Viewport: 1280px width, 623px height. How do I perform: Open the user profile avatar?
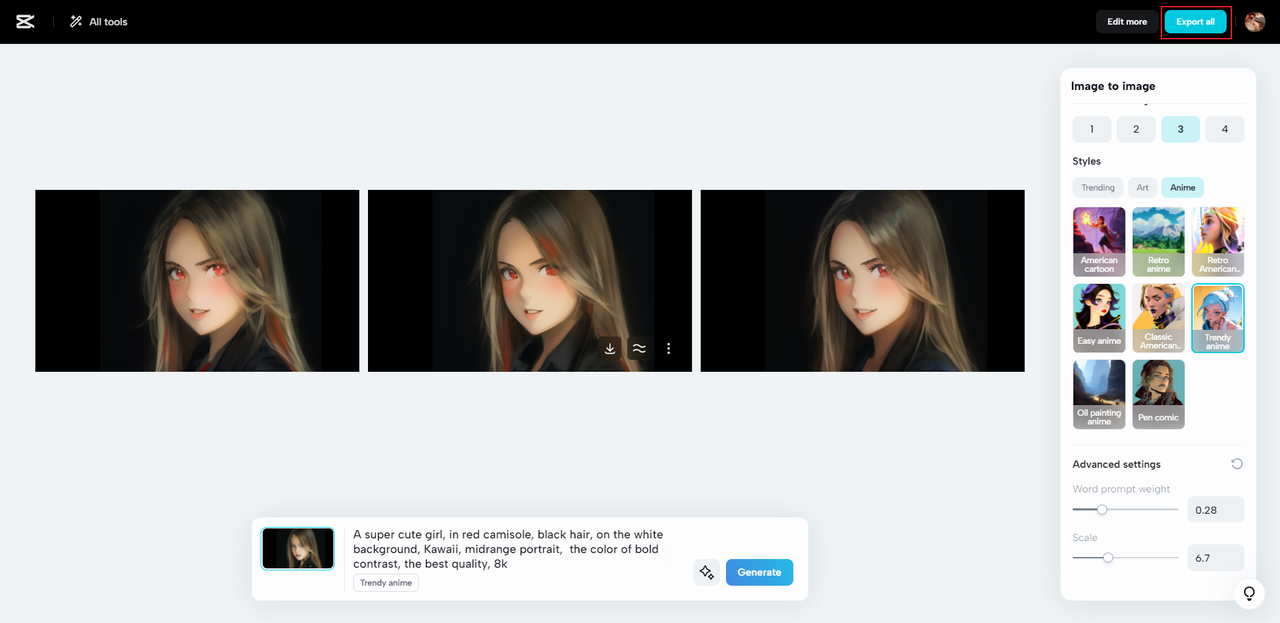click(x=1255, y=22)
